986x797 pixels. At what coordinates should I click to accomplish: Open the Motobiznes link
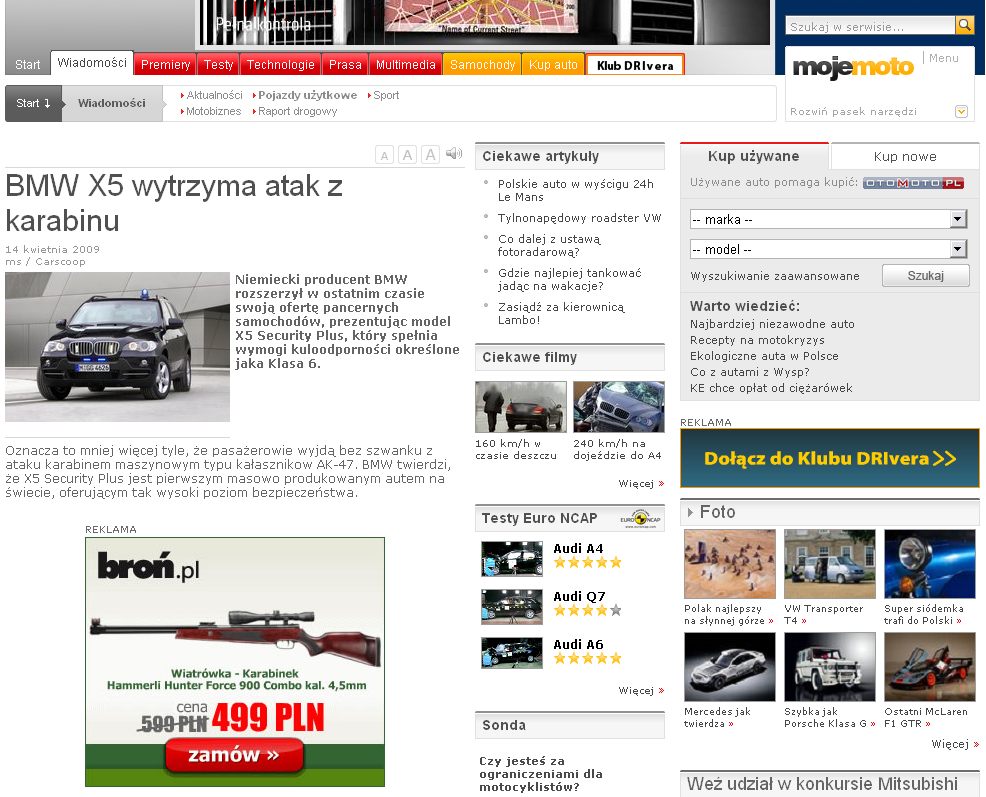[x=214, y=111]
